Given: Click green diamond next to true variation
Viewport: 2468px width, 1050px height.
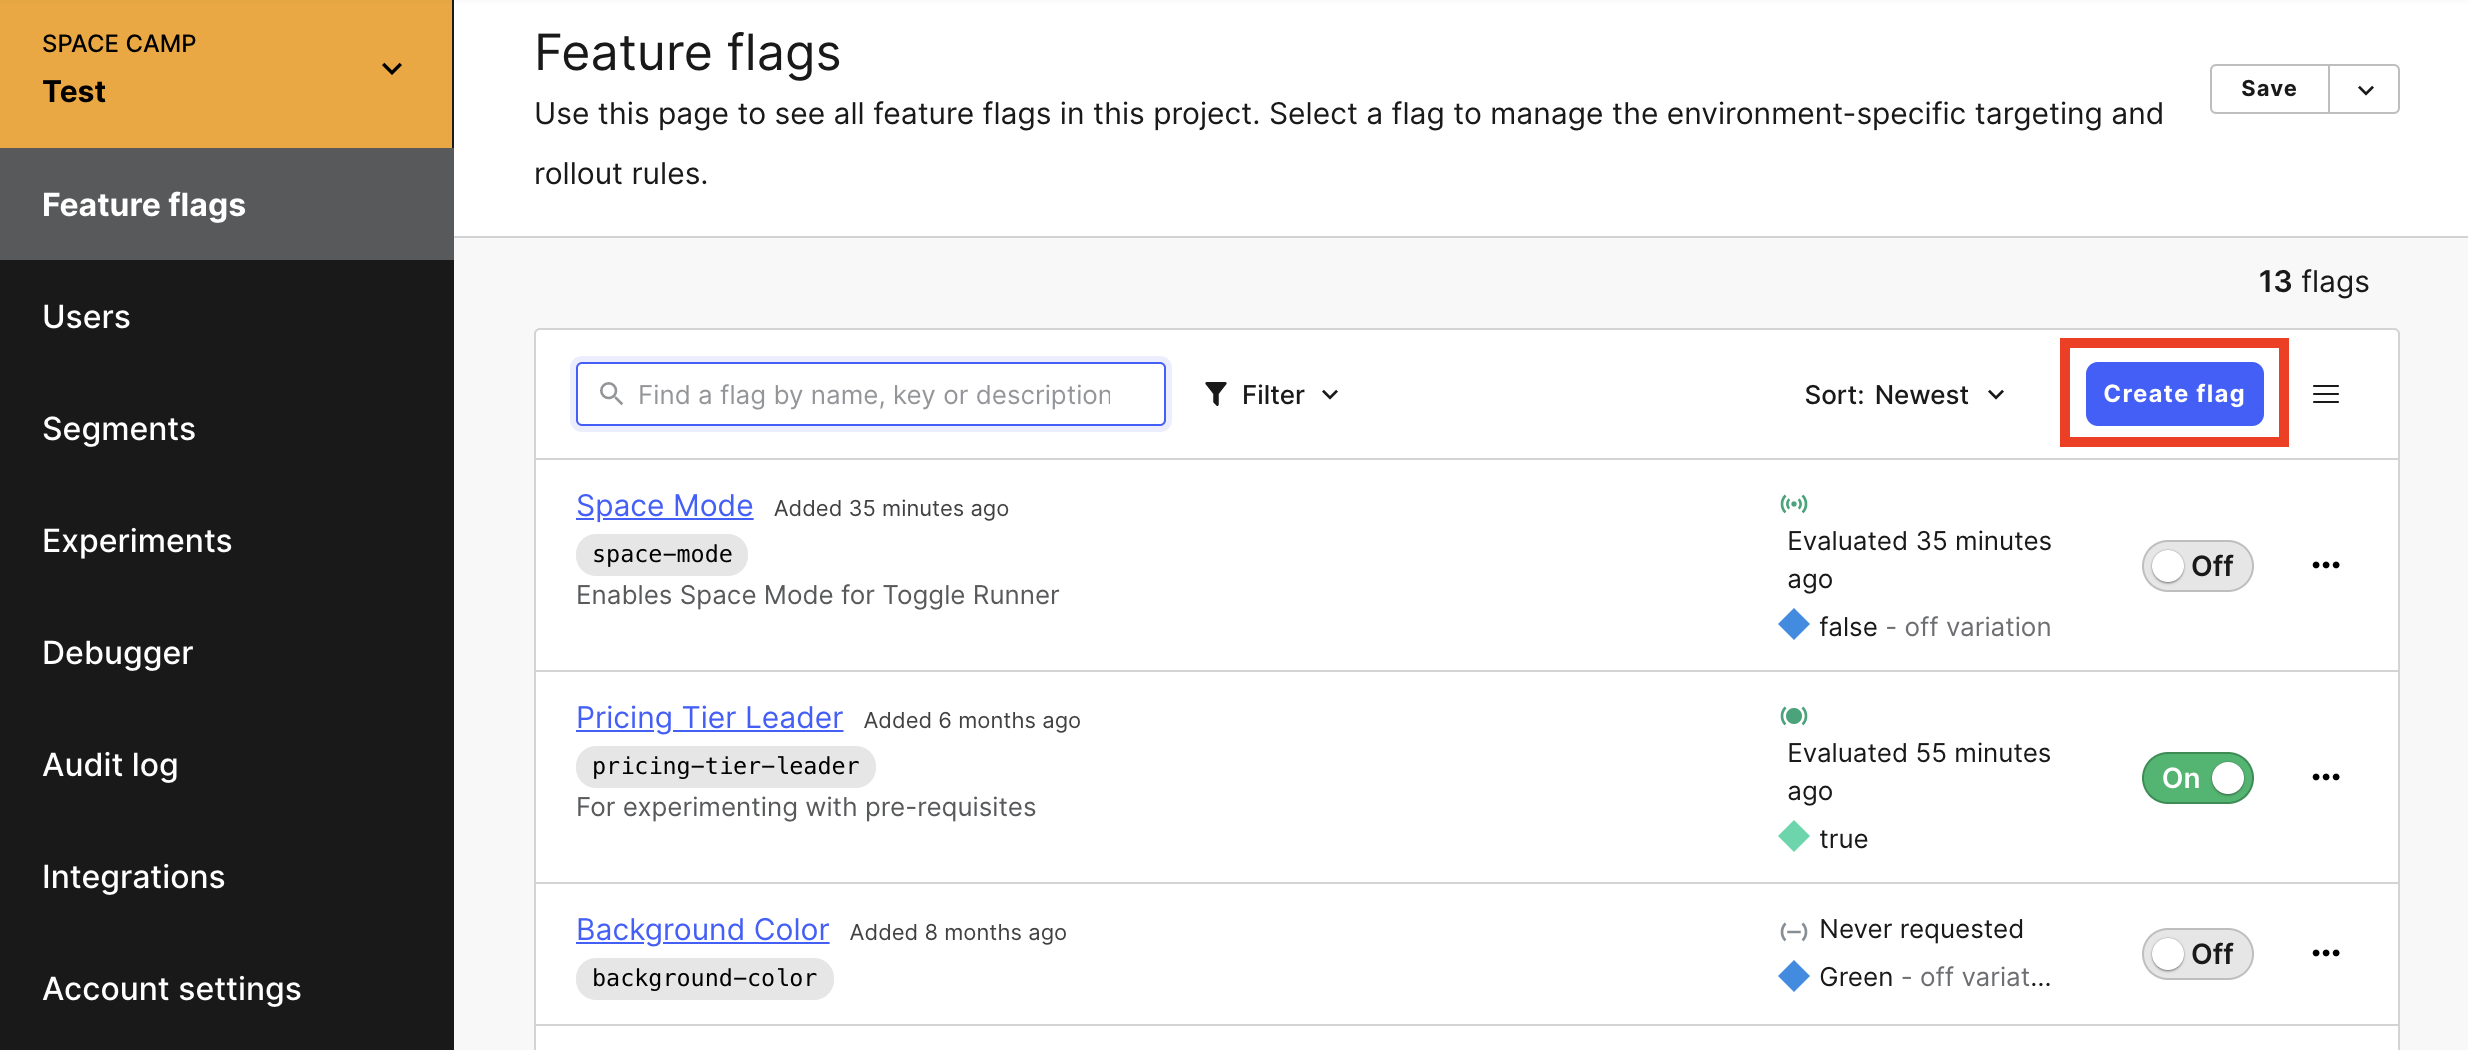Looking at the screenshot, I should [1794, 837].
